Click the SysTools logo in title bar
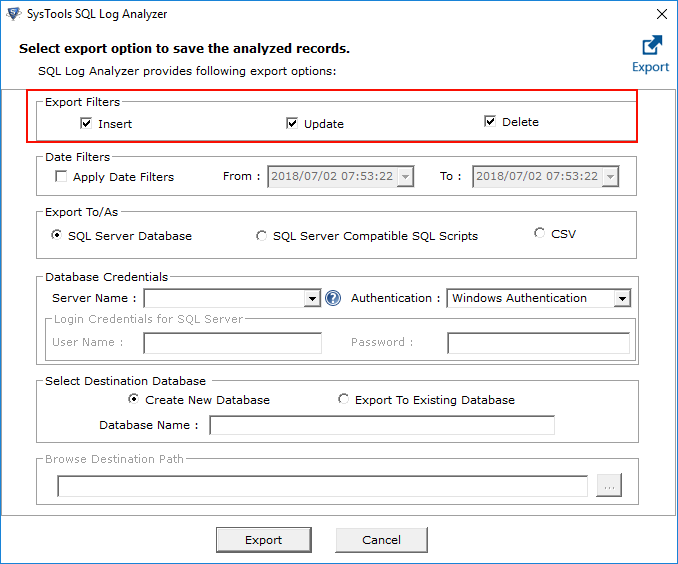Image resolution: width=678 pixels, height=564 pixels. point(13,14)
